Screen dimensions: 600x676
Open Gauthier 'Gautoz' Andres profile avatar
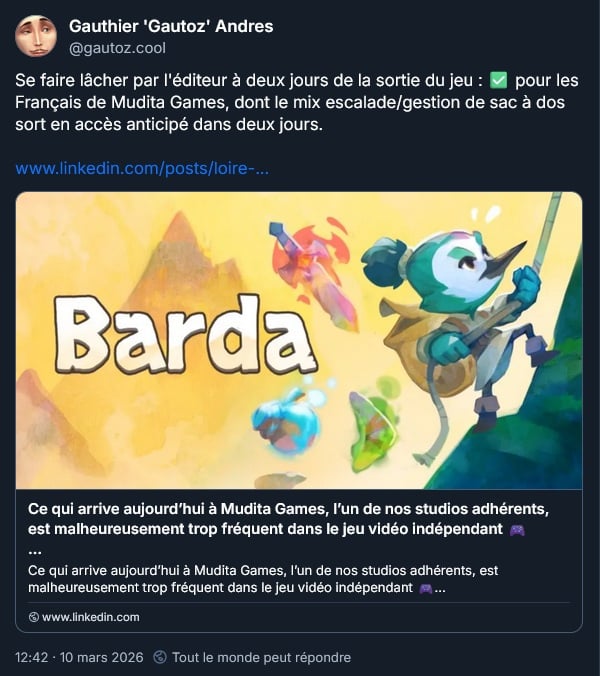tap(36, 36)
